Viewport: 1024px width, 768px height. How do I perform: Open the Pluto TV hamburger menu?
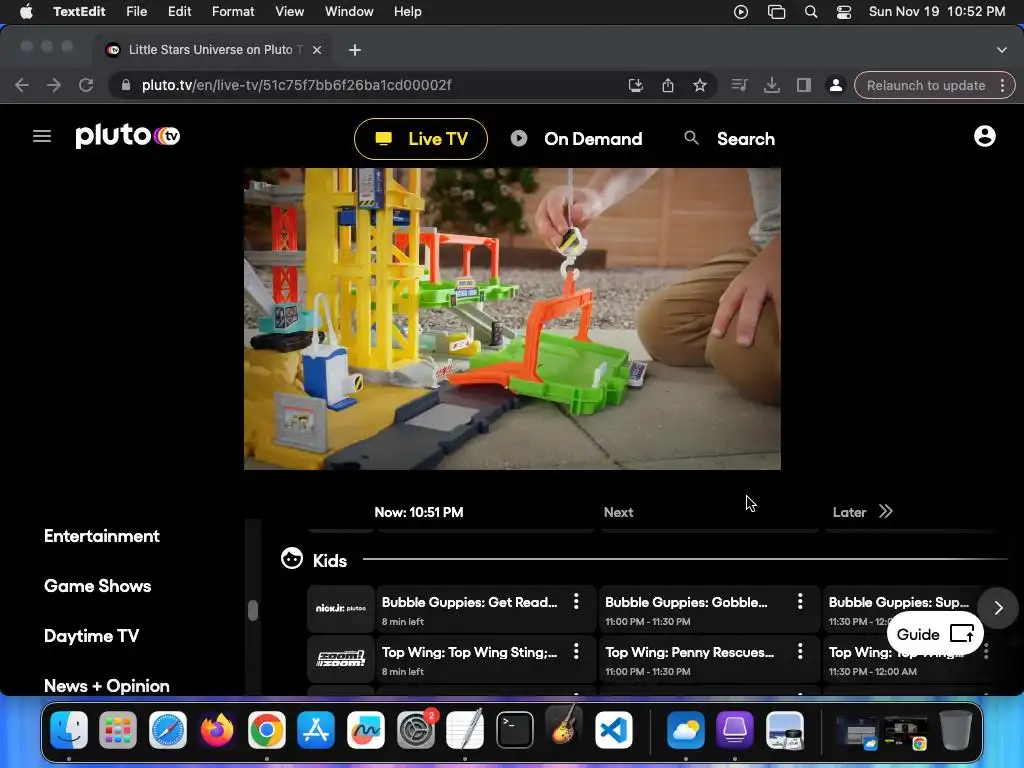coord(42,136)
